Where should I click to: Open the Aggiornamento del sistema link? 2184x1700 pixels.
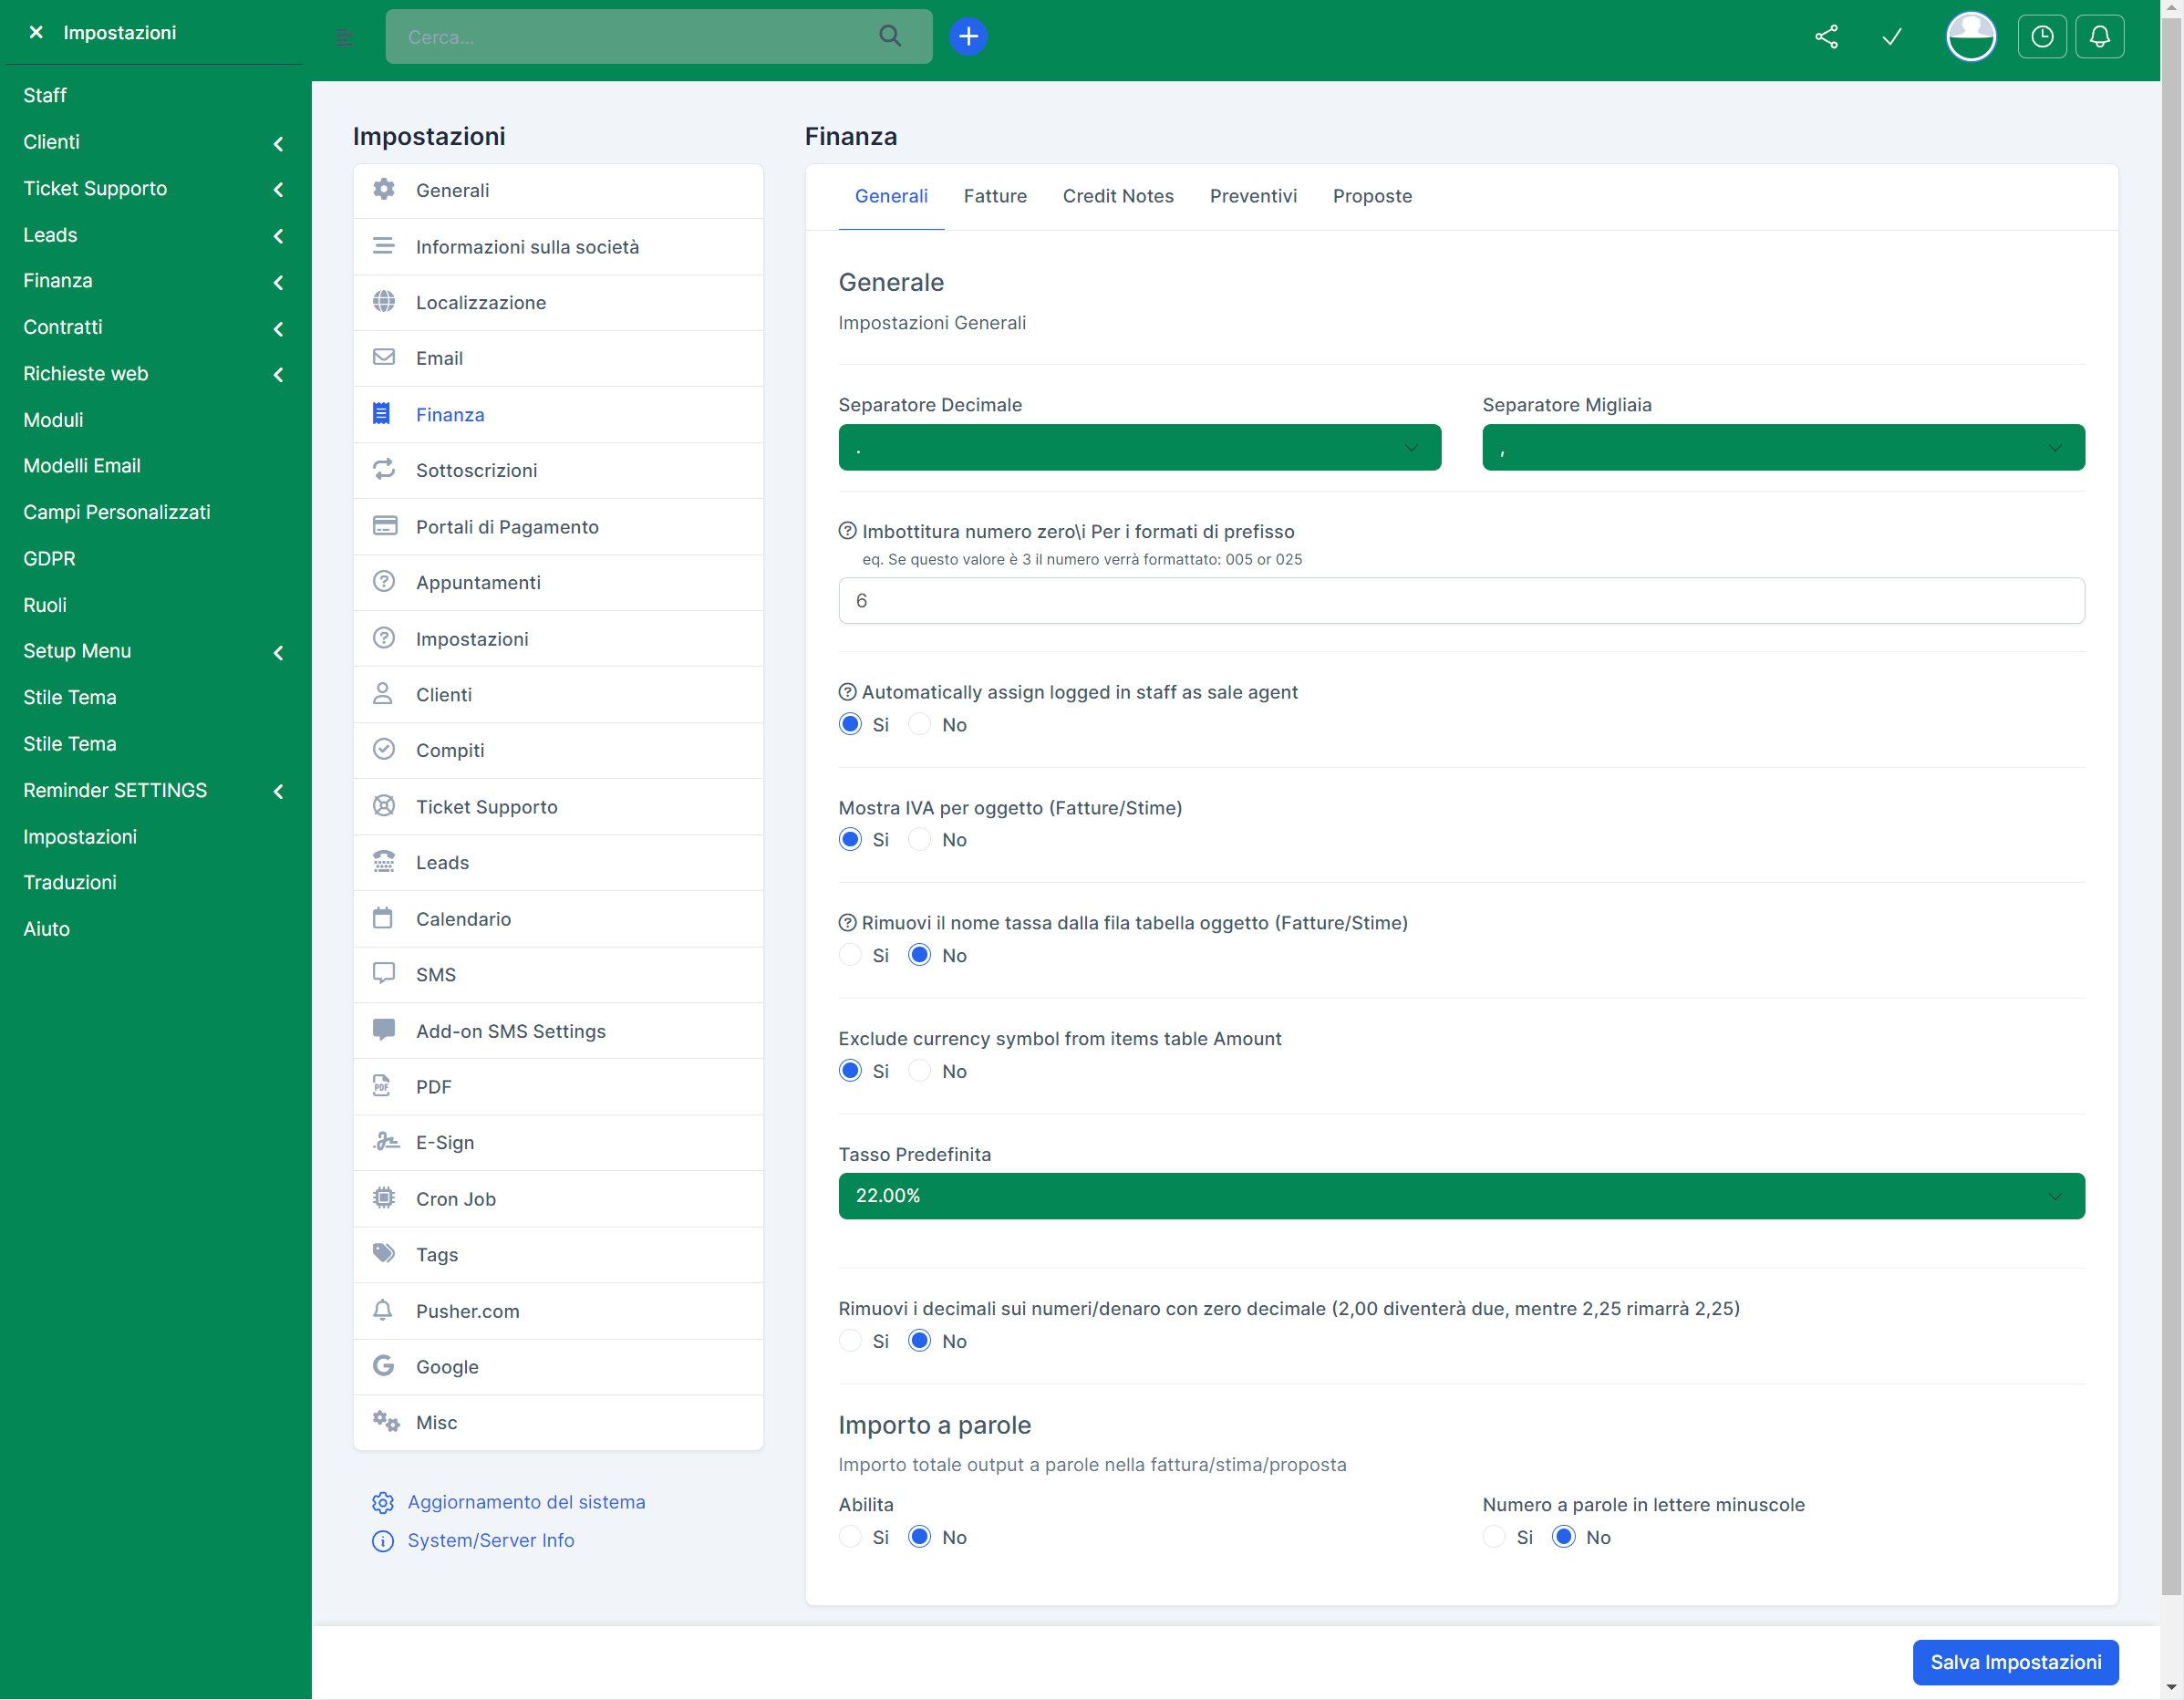pyautogui.click(x=526, y=1502)
